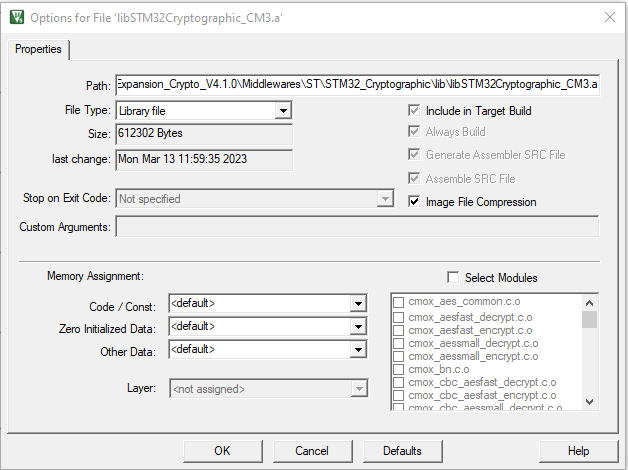Click the Memory Assignment label
The height and width of the screenshot is (470, 628).
[x=95, y=276]
